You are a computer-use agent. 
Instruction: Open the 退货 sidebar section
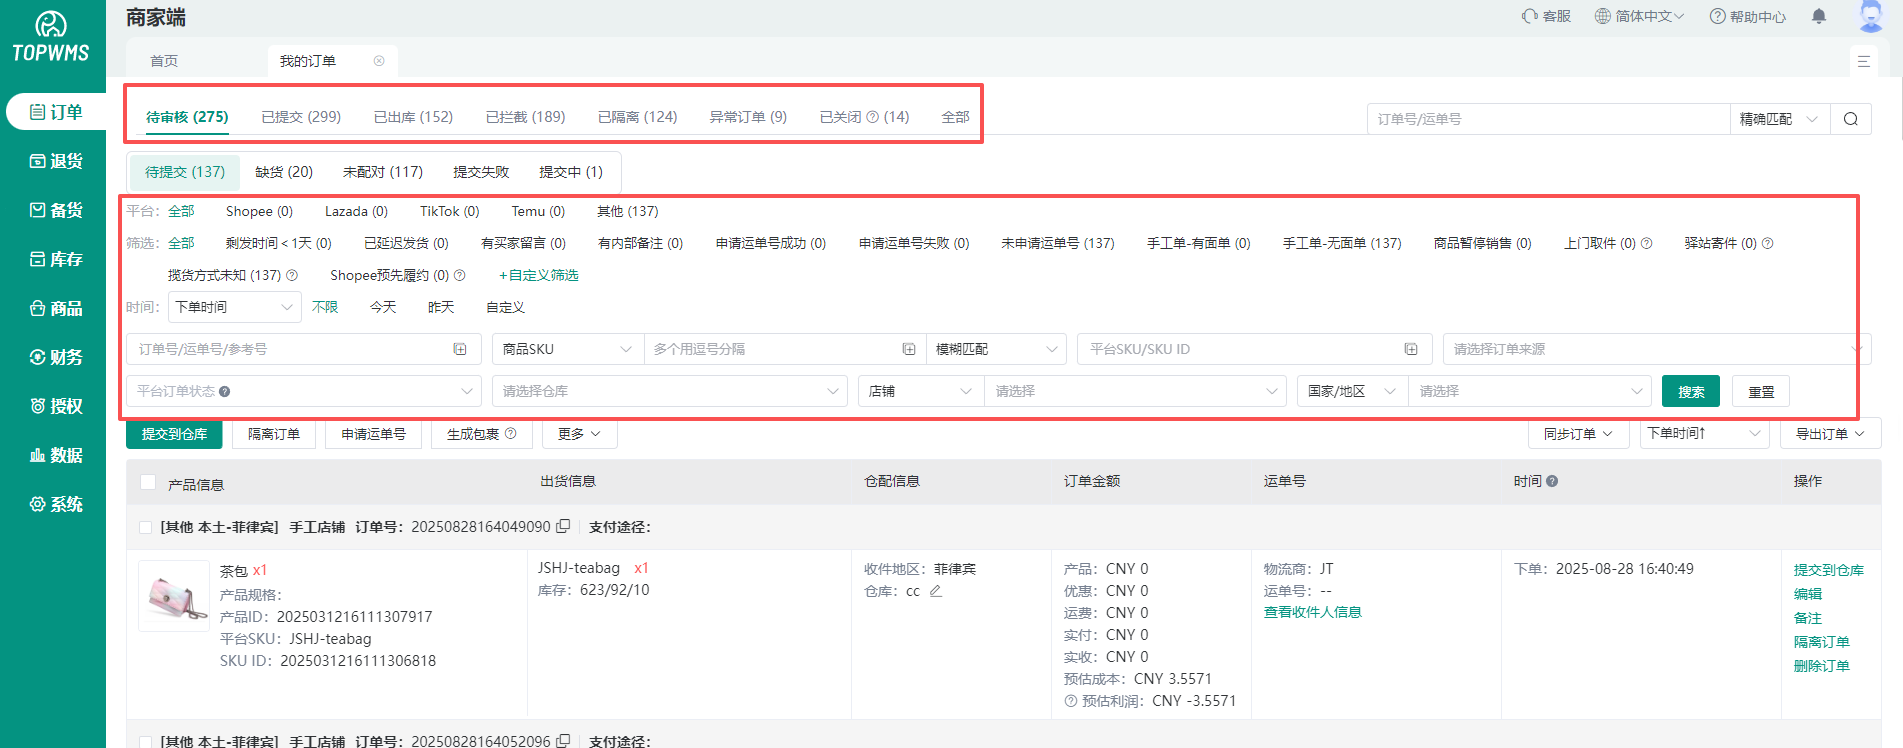[x=55, y=161]
